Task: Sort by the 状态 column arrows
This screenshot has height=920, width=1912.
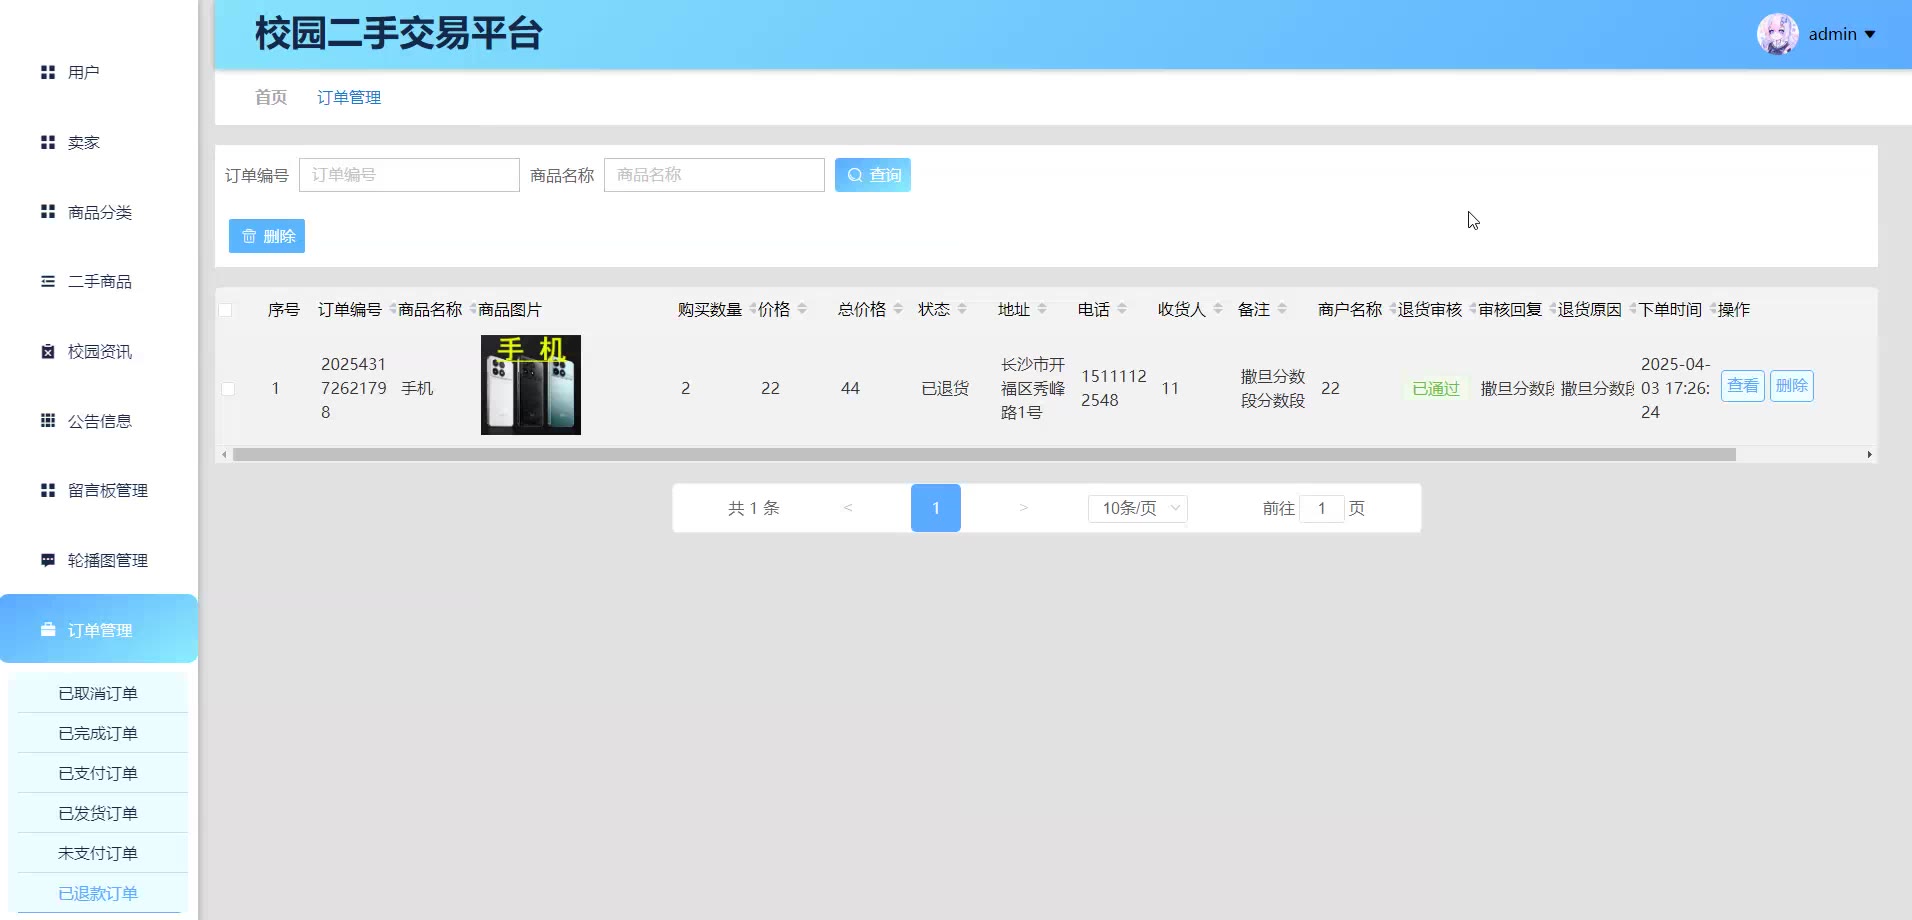Action: coord(962,309)
